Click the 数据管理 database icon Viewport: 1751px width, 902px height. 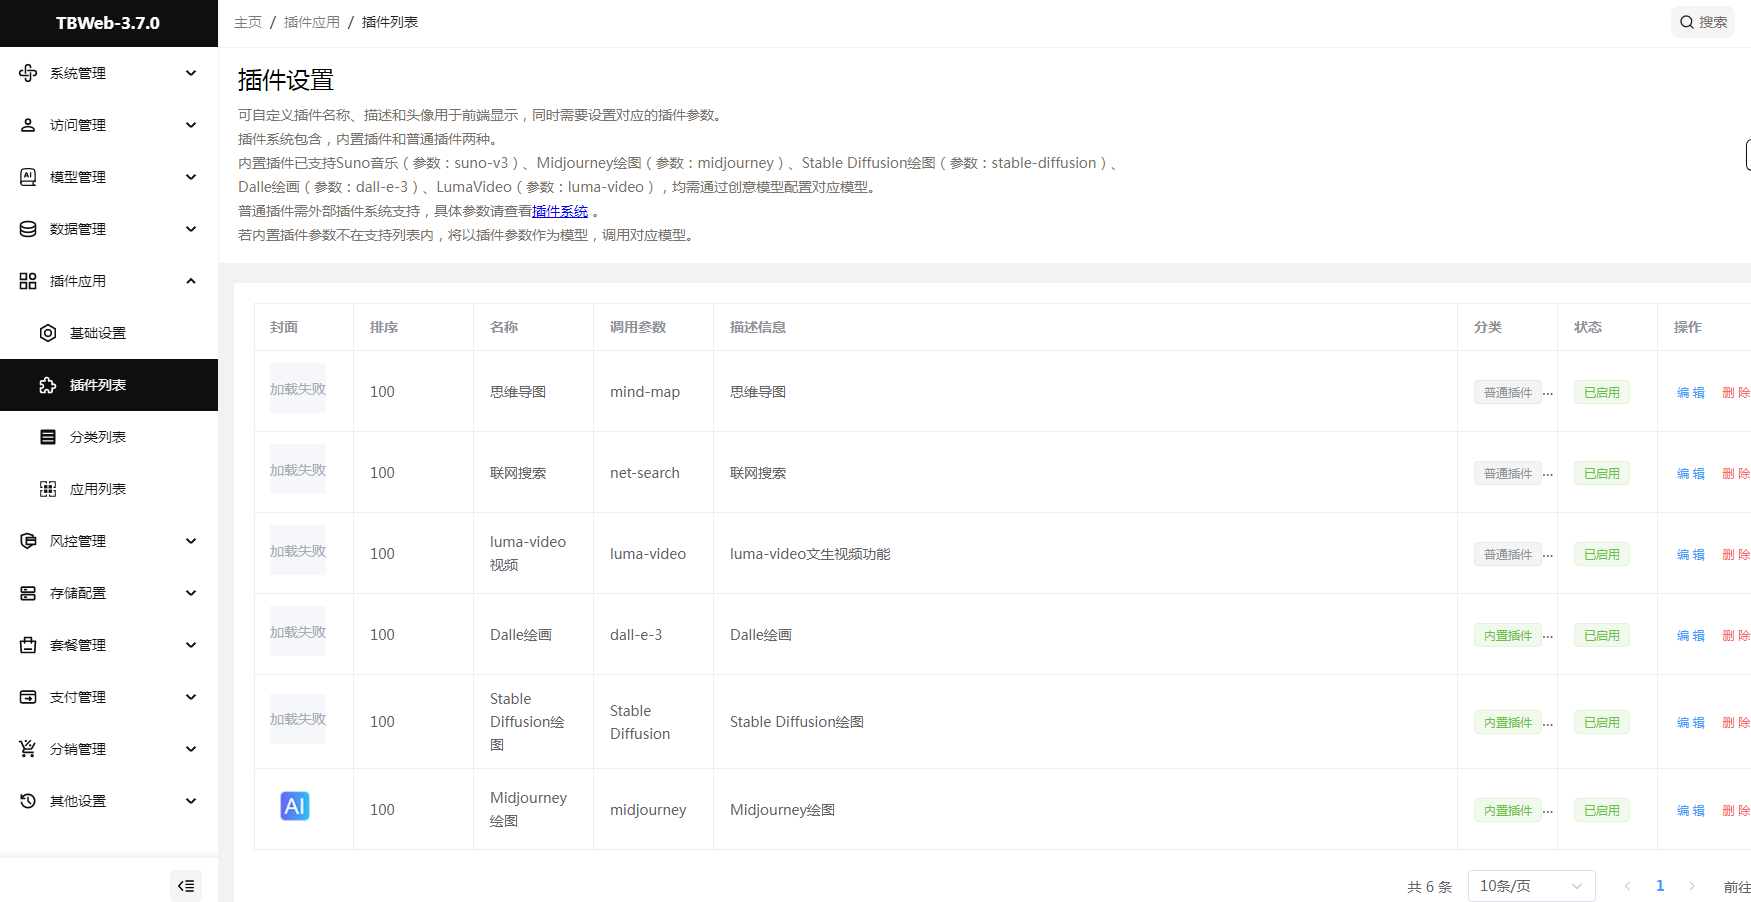tap(28, 229)
